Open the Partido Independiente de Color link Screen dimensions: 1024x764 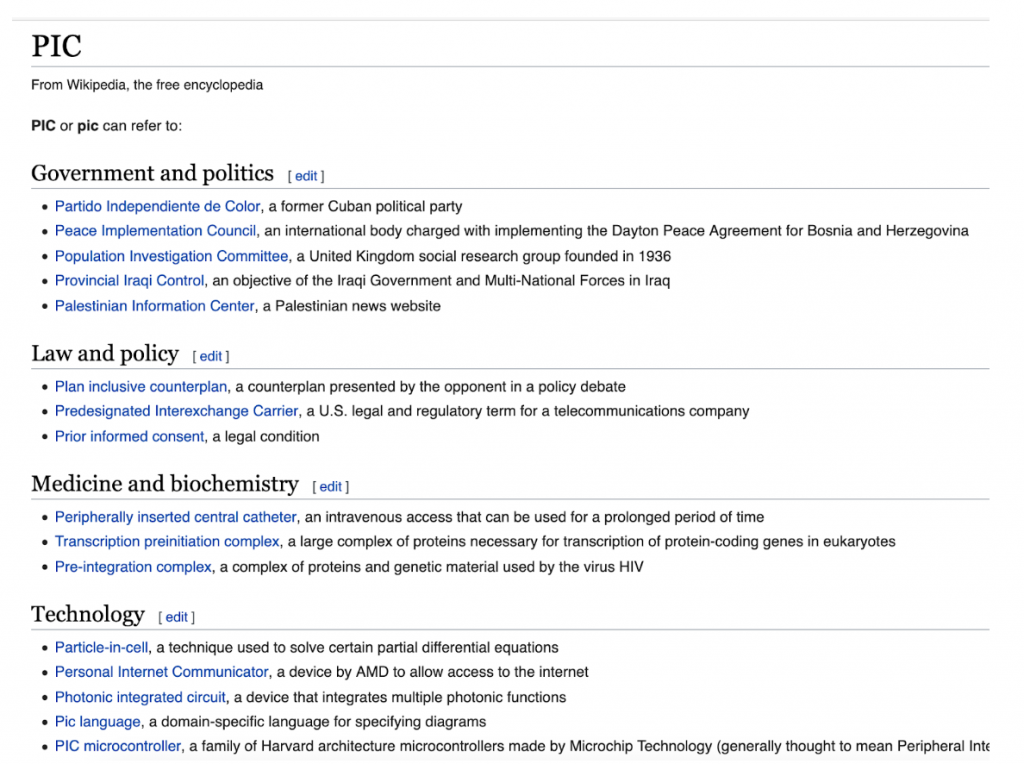point(157,207)
